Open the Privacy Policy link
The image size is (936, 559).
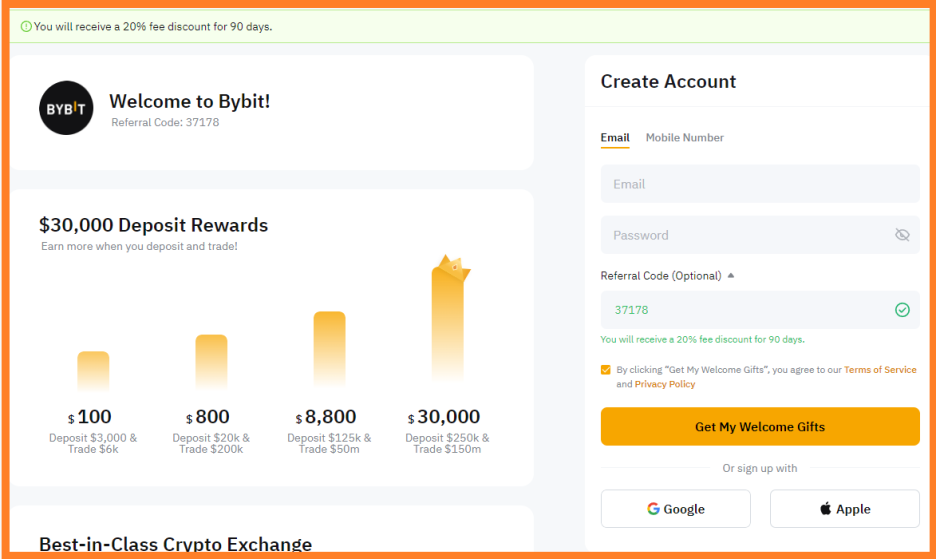[x=664, y=384]
